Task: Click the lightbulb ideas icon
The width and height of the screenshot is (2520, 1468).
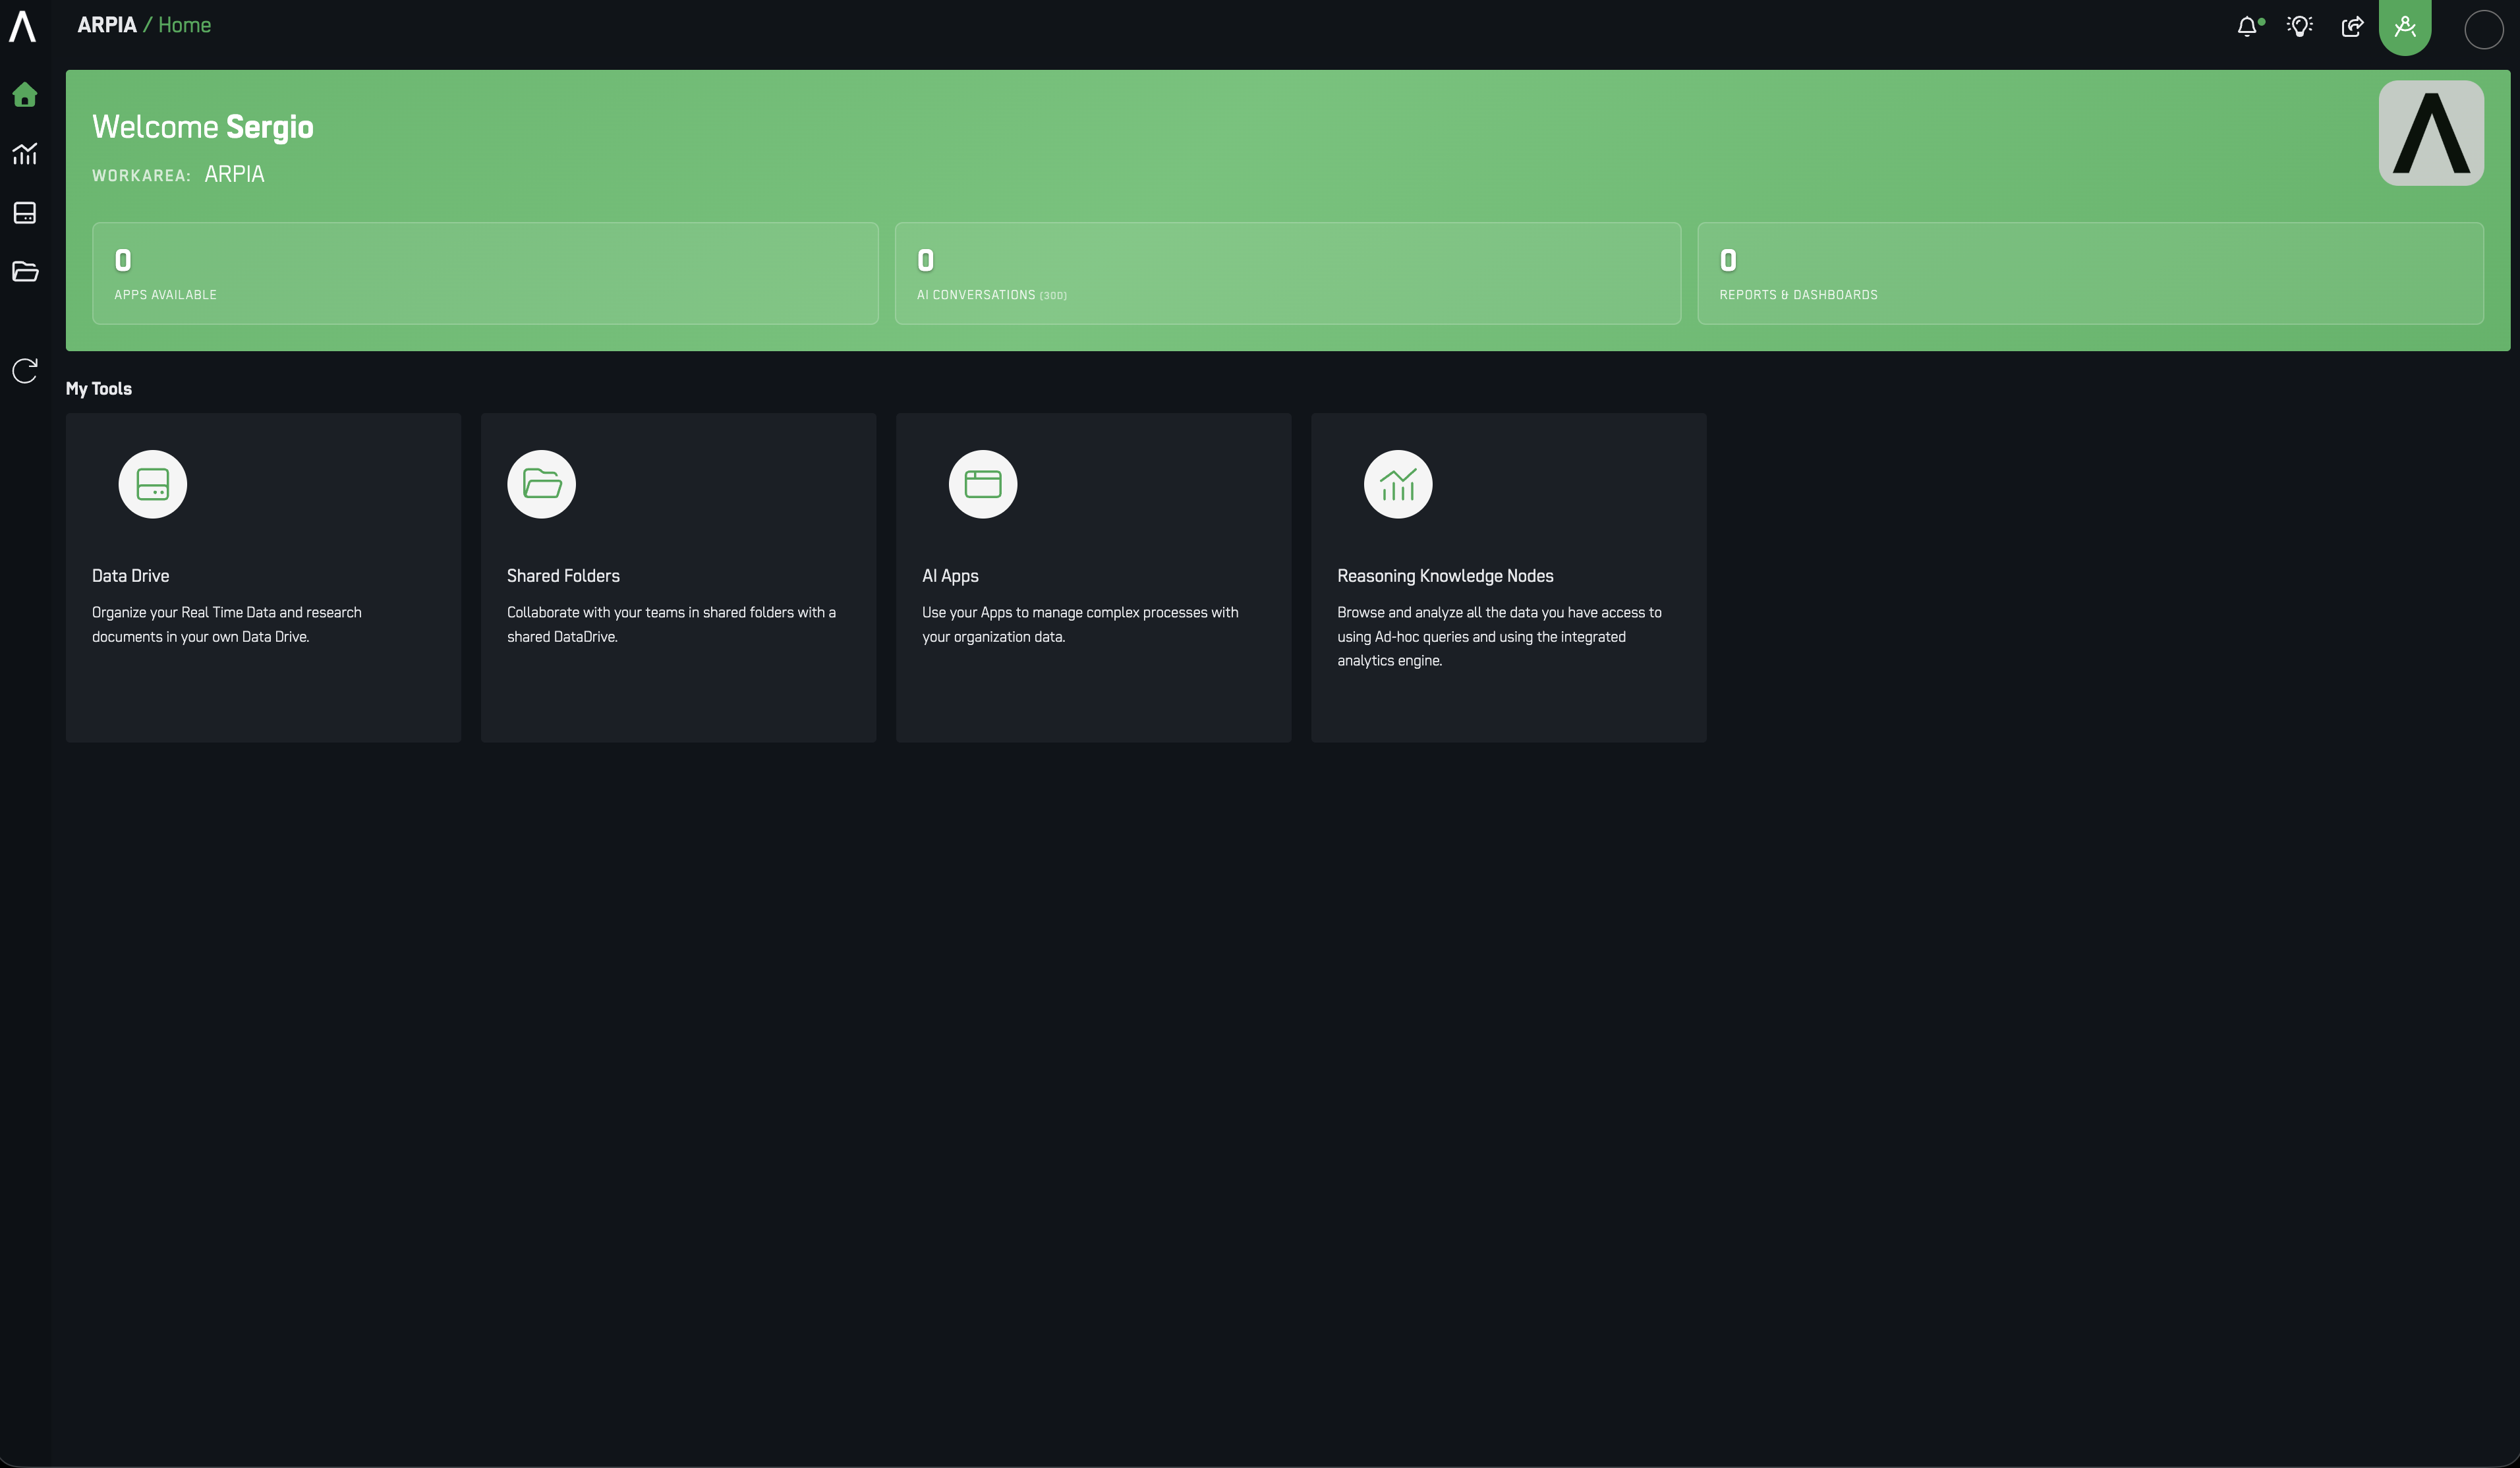Action: [x=2300, y=26]
